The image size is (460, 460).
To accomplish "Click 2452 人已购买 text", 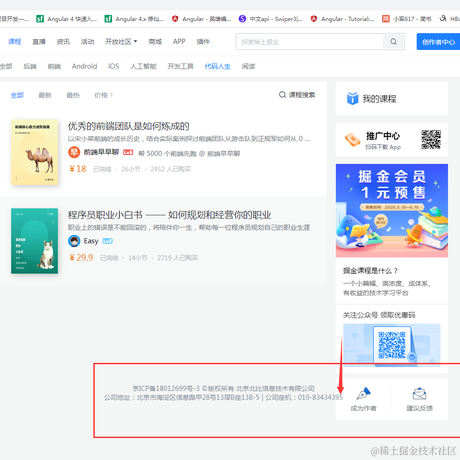I will [170, 169].
